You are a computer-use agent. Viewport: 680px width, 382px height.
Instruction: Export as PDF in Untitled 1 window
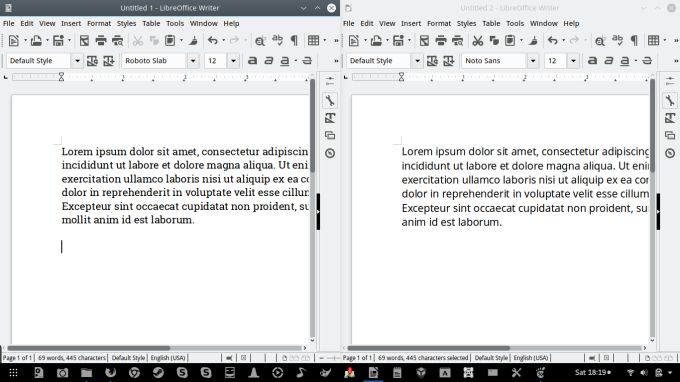tap(84, 41)
